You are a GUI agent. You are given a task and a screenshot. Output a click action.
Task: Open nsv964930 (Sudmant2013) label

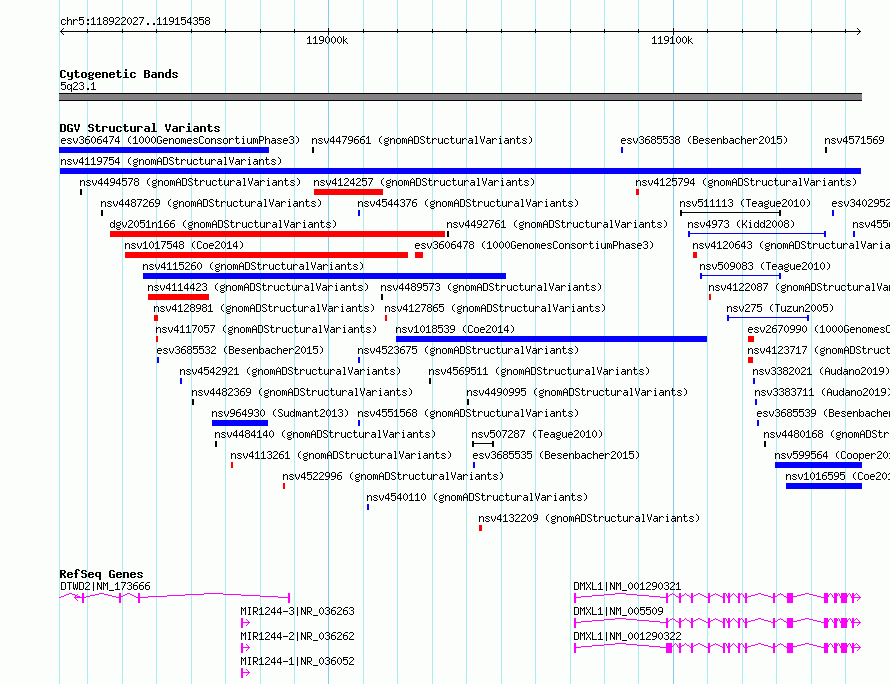point(280,413)
